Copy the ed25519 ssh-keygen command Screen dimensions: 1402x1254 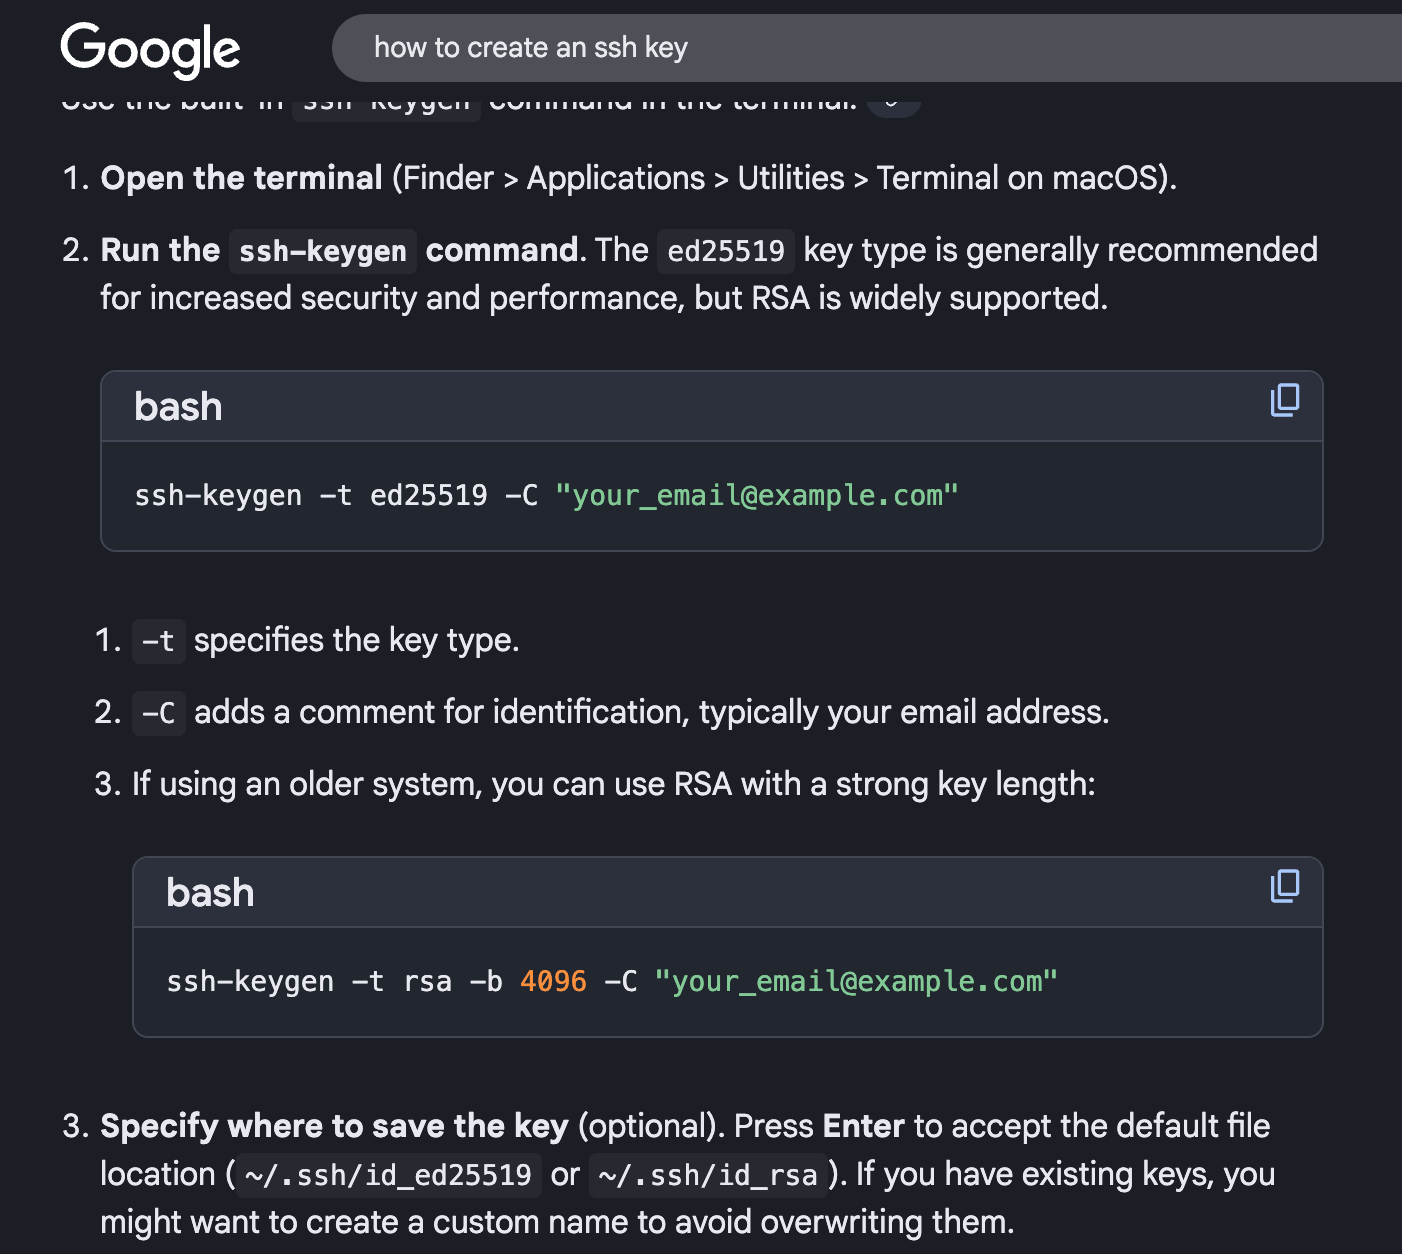[1284, 400]
